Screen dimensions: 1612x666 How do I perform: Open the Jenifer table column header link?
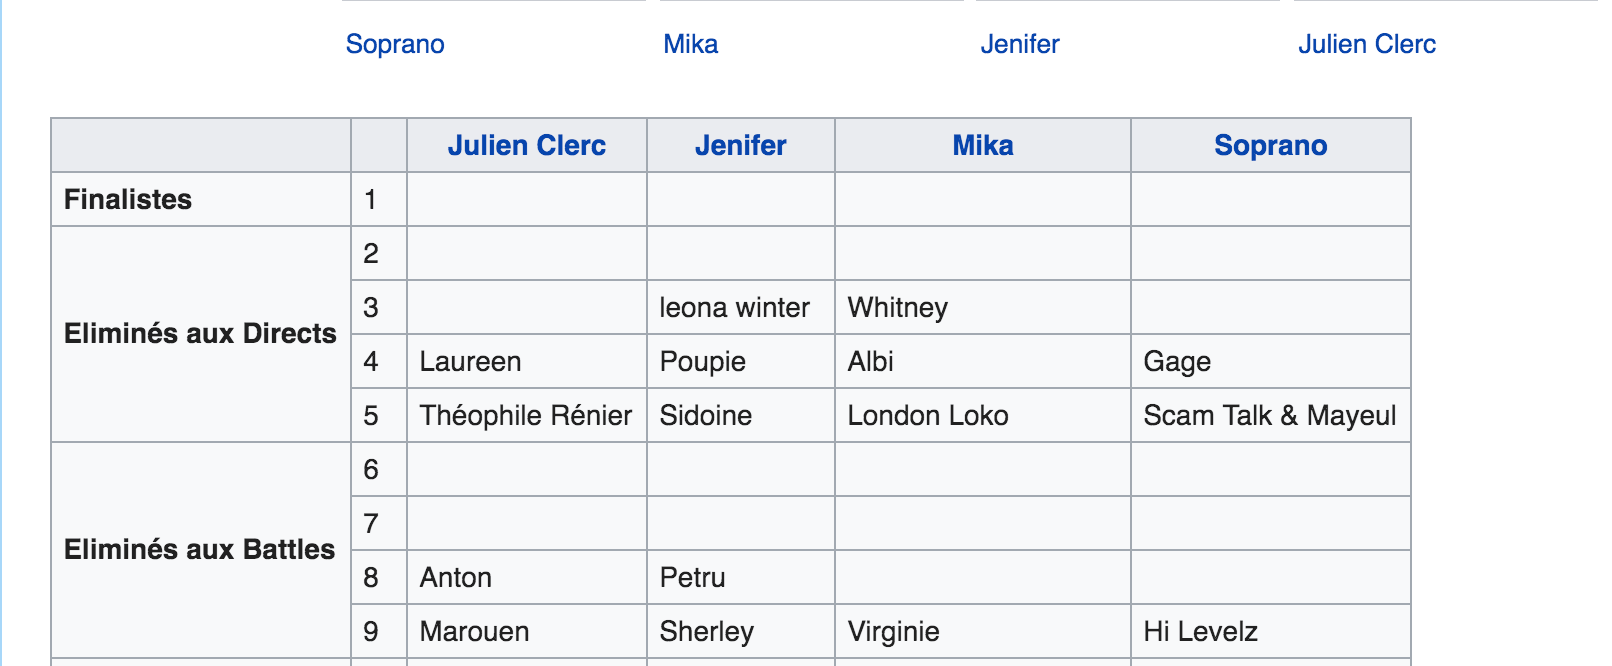click(x=741, y=146)
